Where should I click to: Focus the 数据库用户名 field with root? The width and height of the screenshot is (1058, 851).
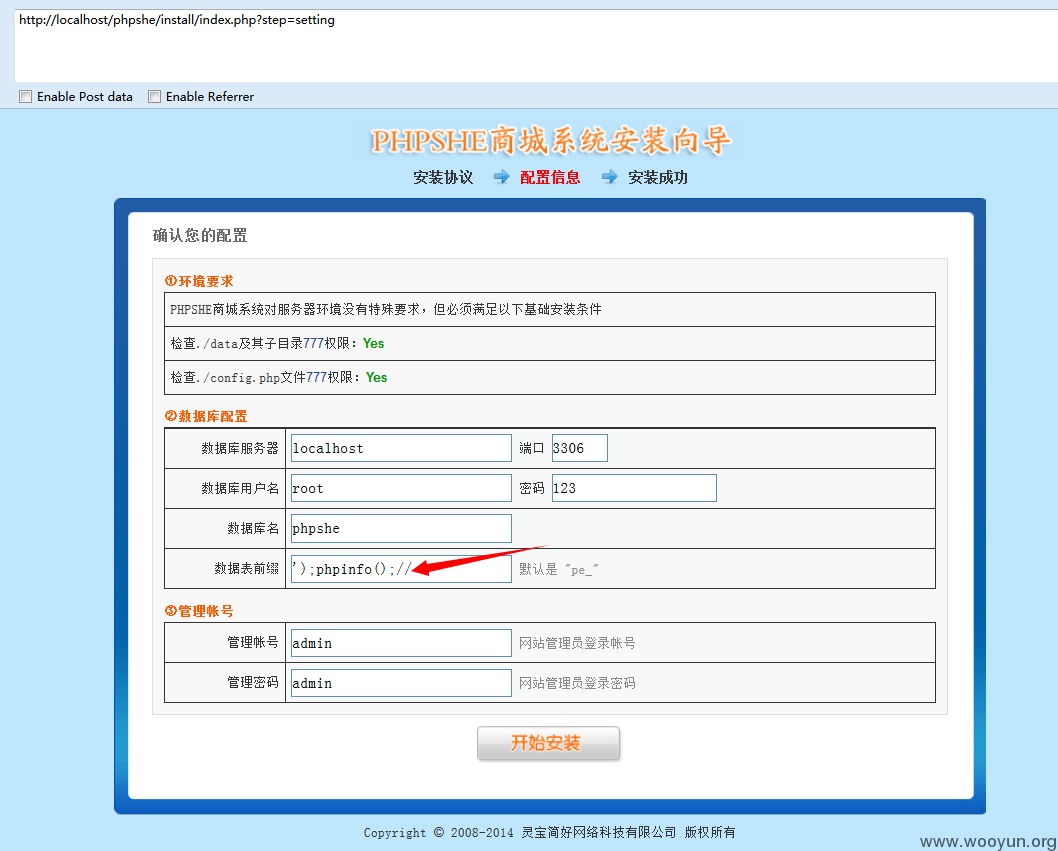(x=400, y=488)
